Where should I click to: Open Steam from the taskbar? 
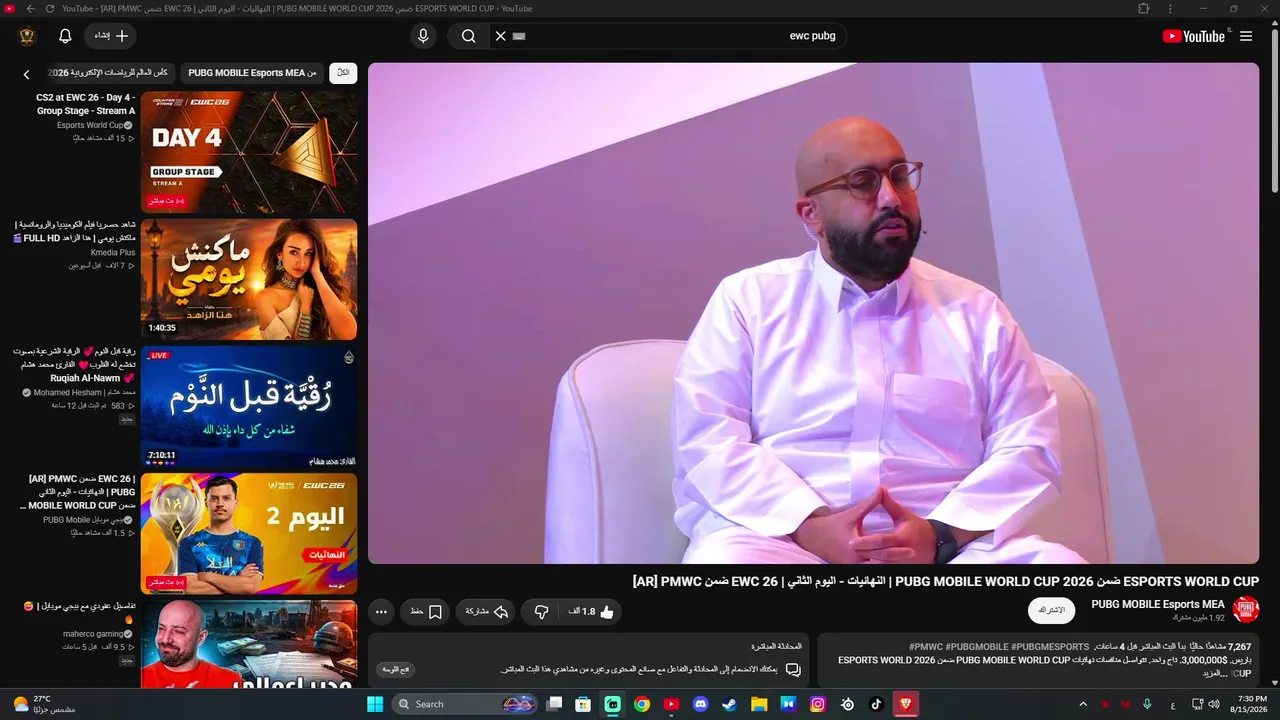pyautogui.click(x=730, y=704)
